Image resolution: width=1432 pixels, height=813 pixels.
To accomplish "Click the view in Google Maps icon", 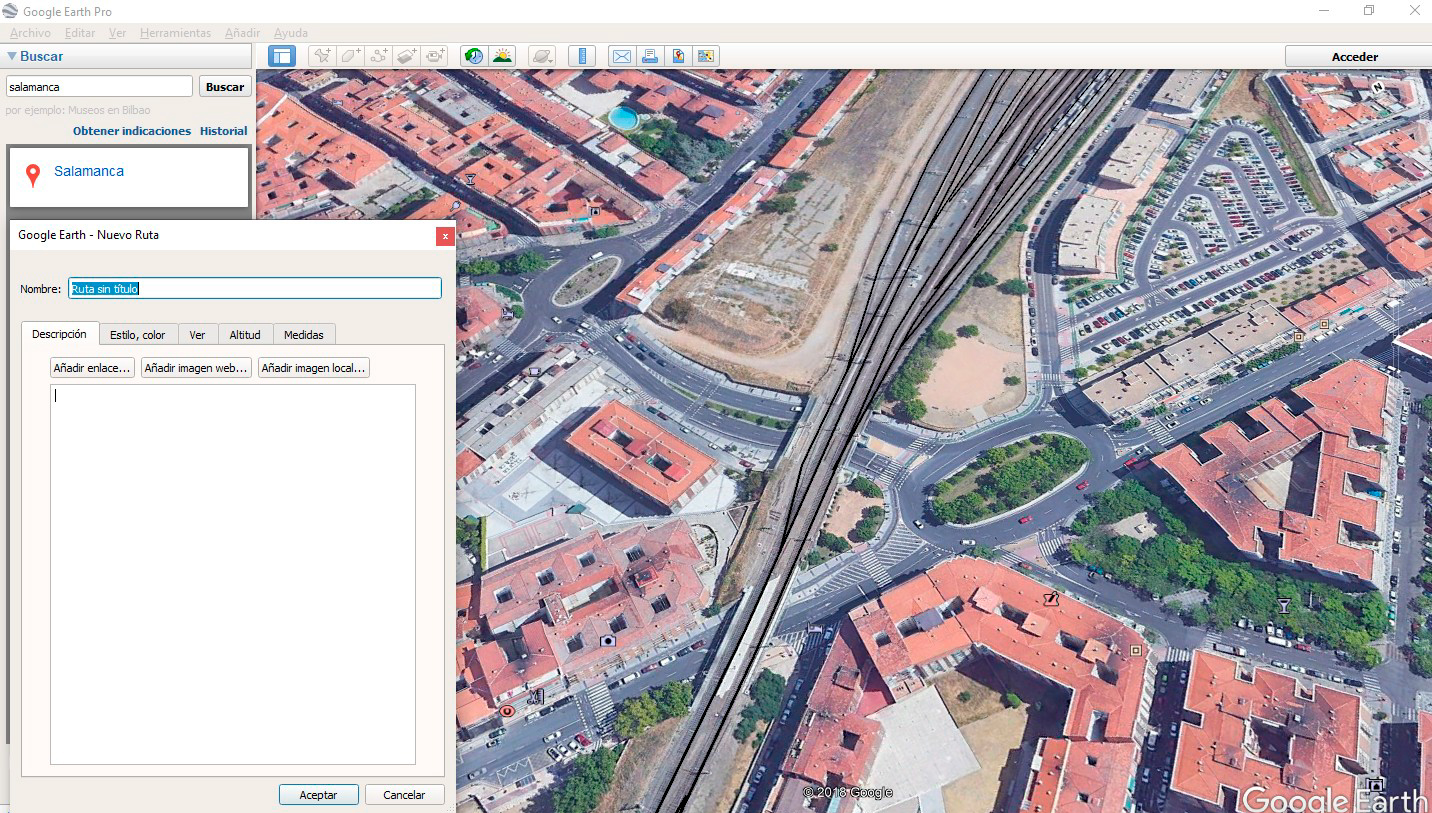I will (706, 56).
